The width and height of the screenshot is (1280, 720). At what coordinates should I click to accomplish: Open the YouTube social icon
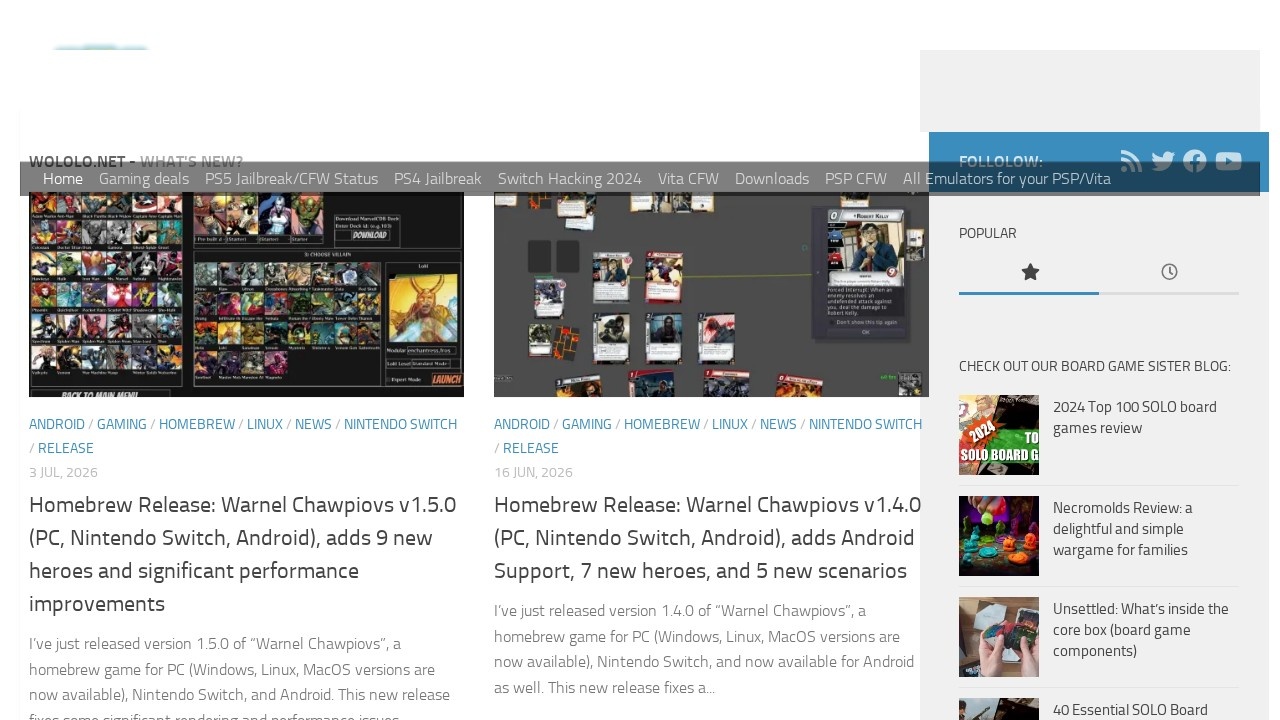[x=1229, y=161]
